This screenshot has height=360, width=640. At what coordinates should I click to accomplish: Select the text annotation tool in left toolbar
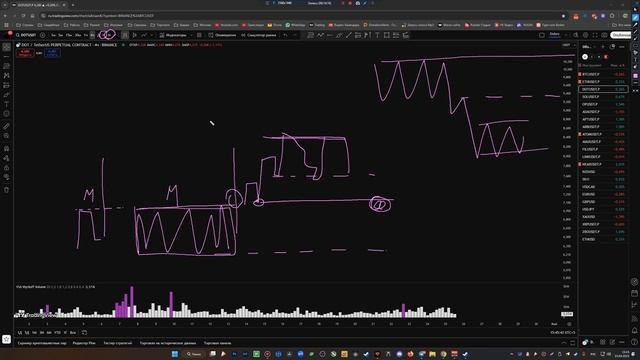7,104
